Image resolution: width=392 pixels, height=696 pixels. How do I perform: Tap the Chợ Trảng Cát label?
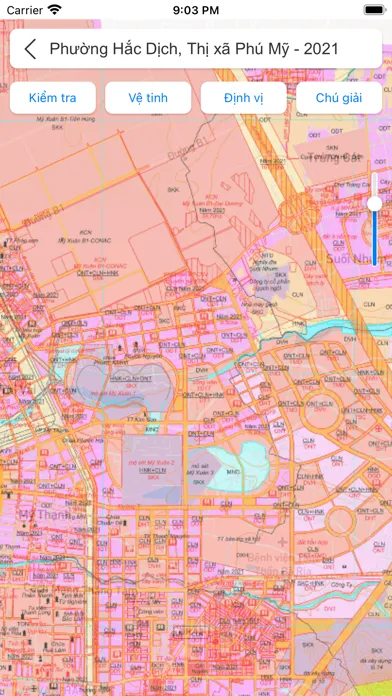[352, 184]
